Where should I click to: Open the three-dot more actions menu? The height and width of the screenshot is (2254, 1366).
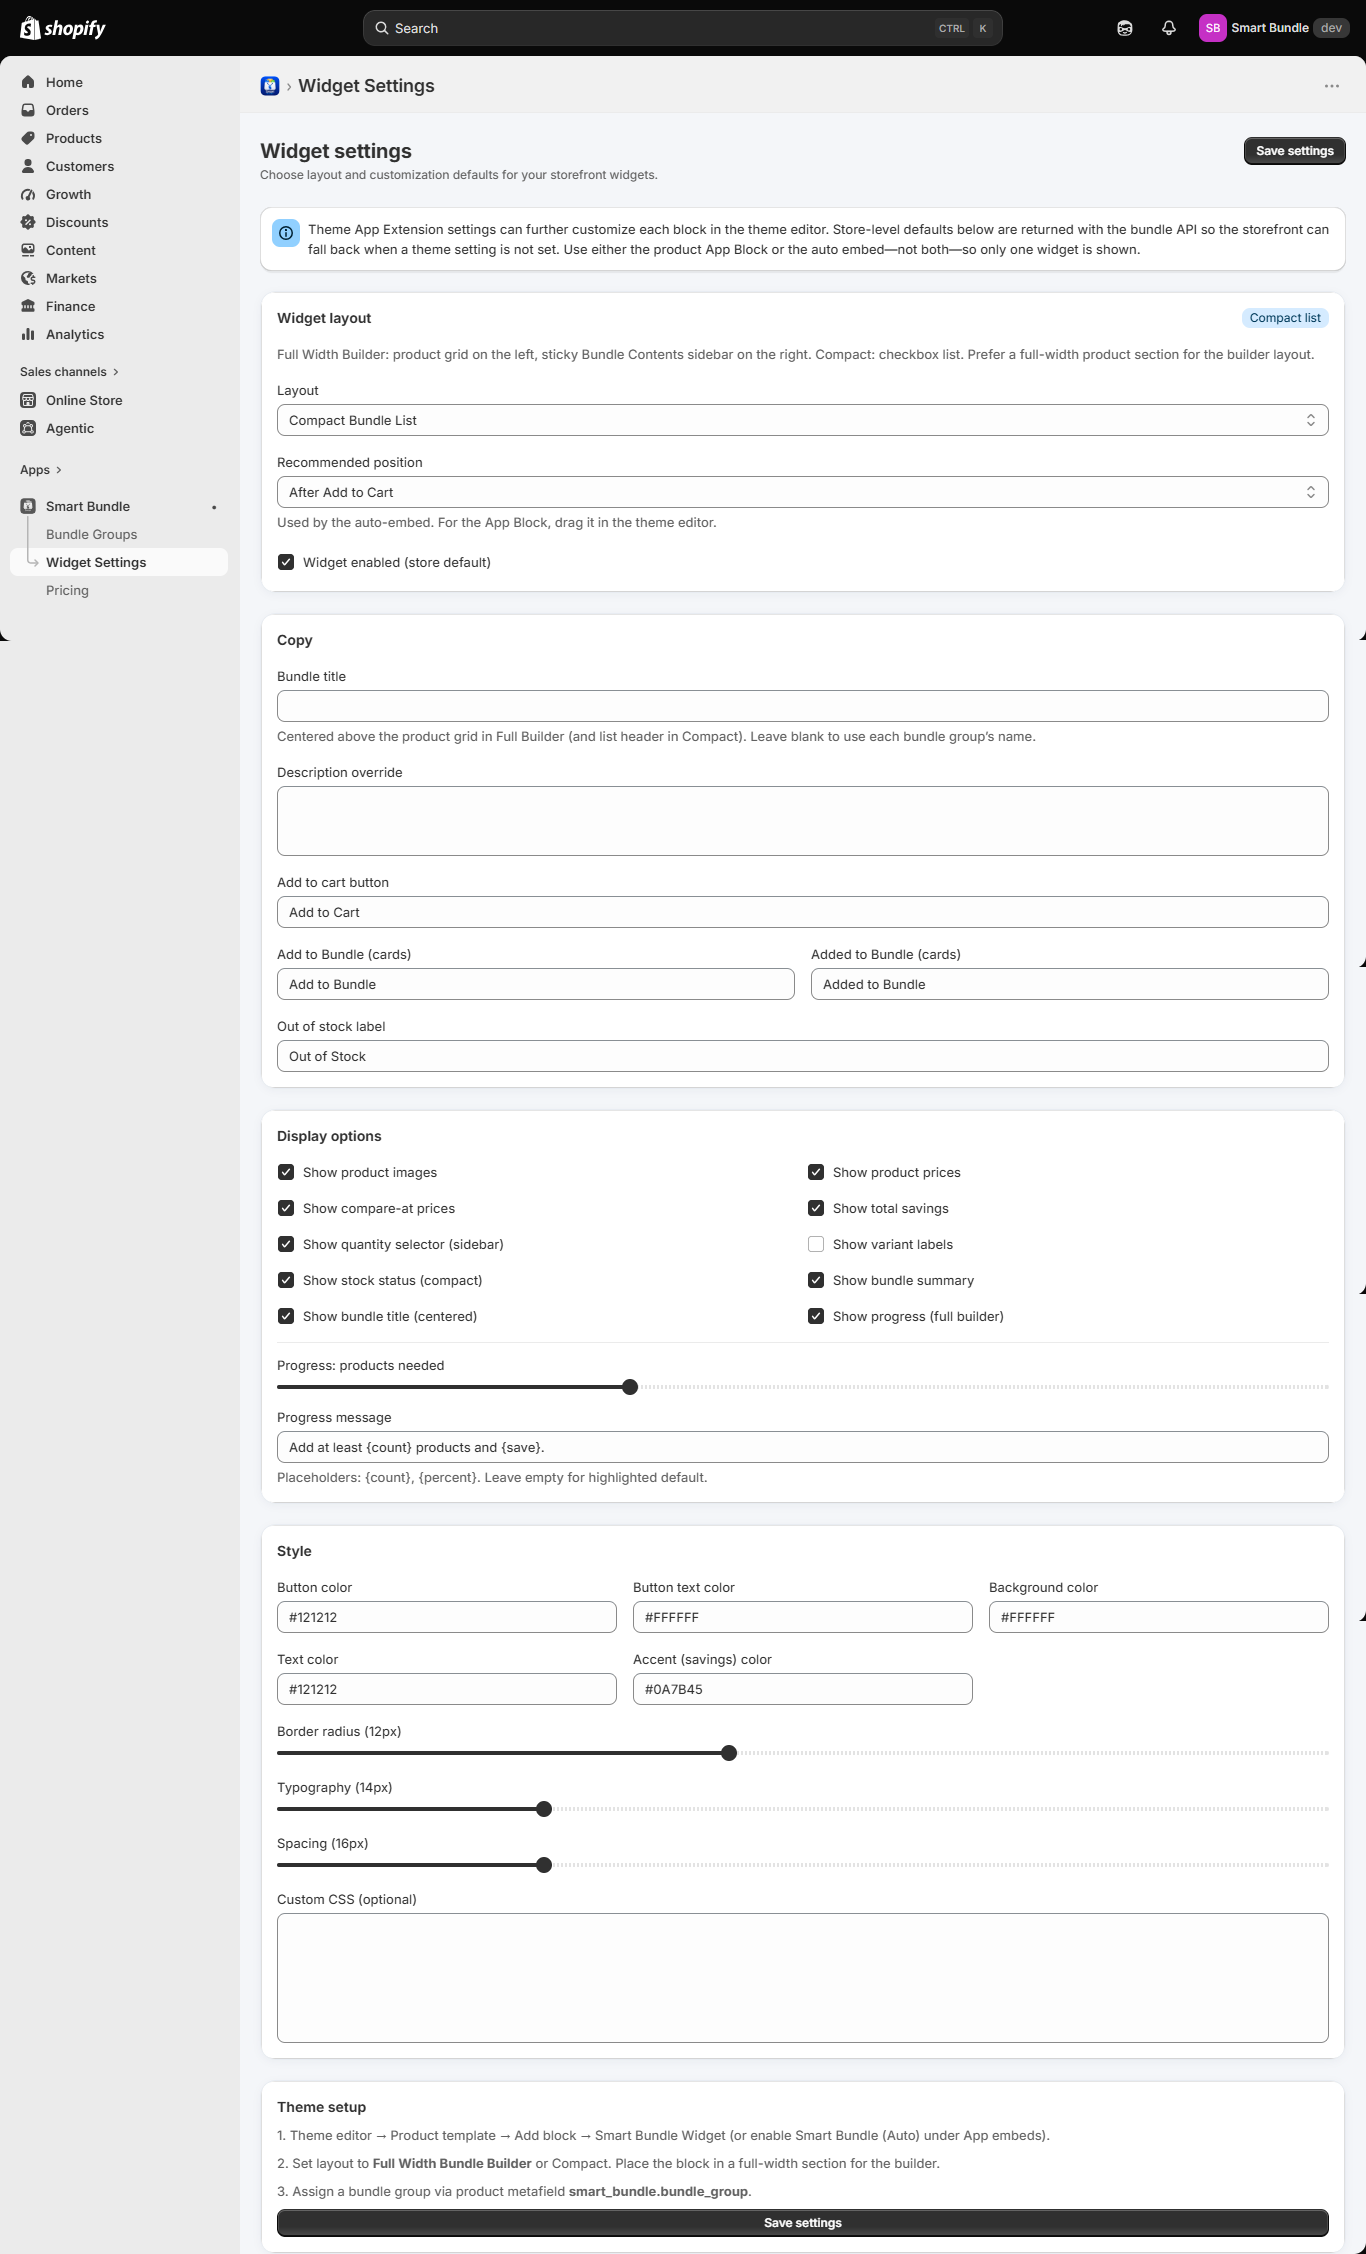(x=1332, y=86)
